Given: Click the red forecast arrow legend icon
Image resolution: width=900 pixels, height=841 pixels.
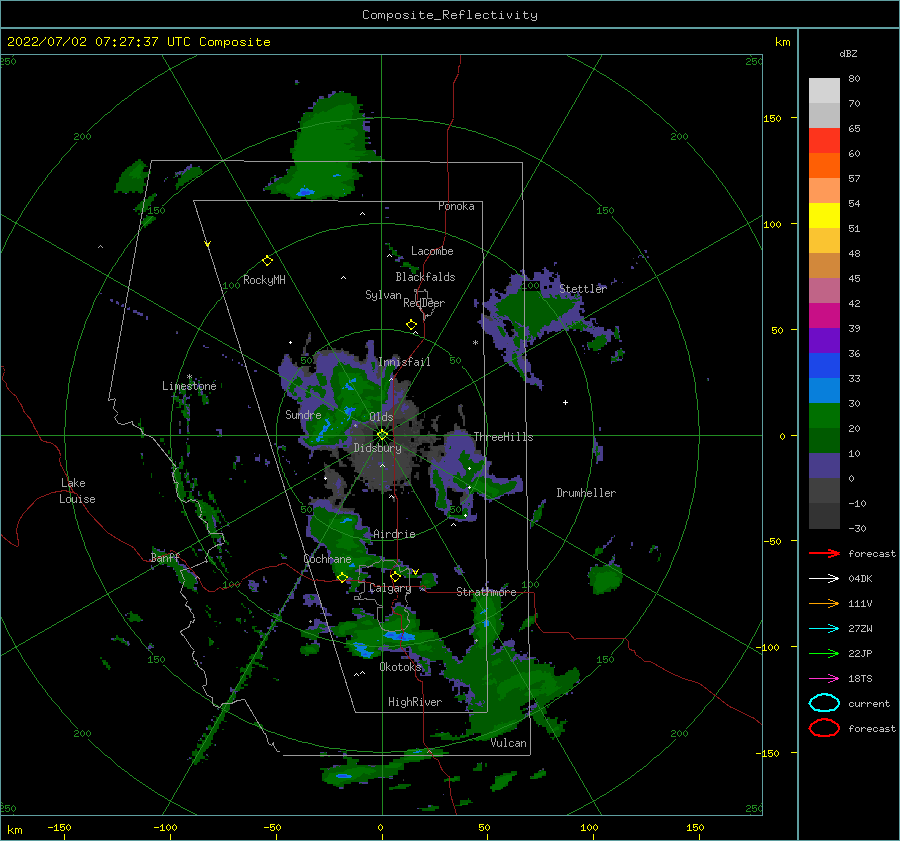Looking at the screenshot, I should [x=824, y=553].
